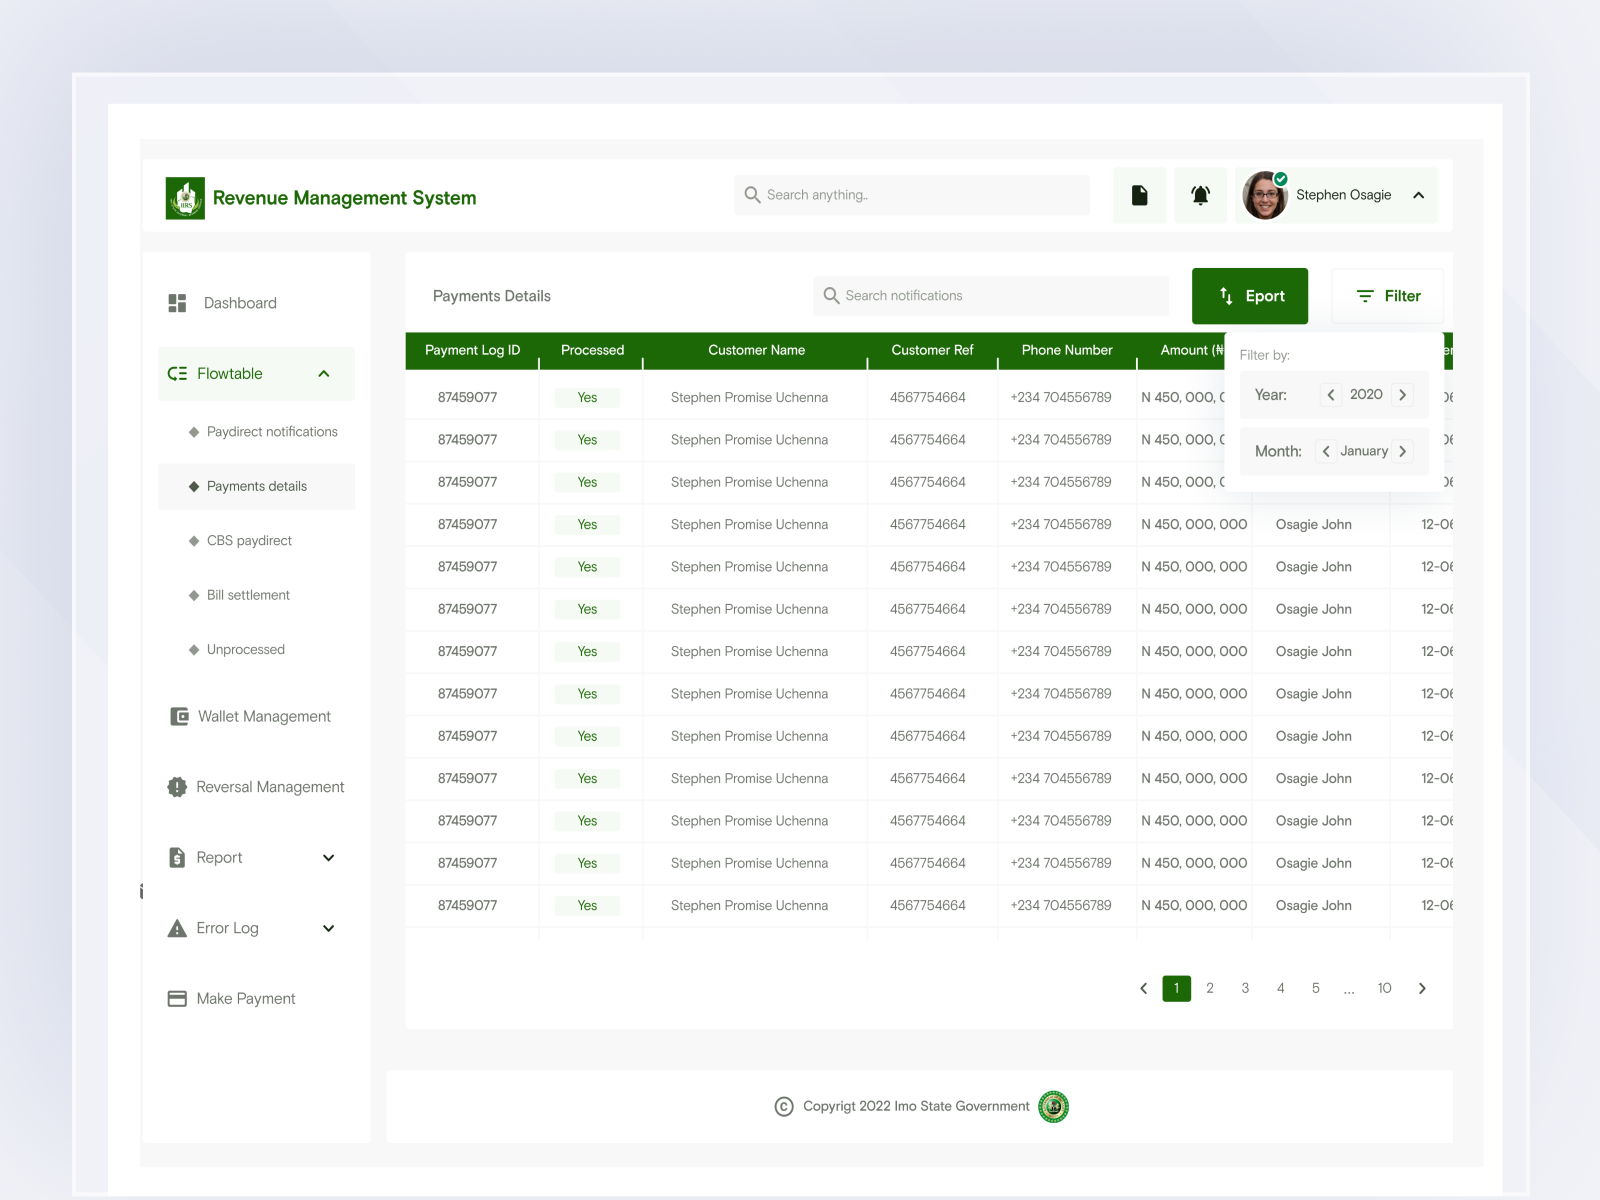Open the Bill settlement section
This screenshot has height=1200, width=1600.
(248, 595)
